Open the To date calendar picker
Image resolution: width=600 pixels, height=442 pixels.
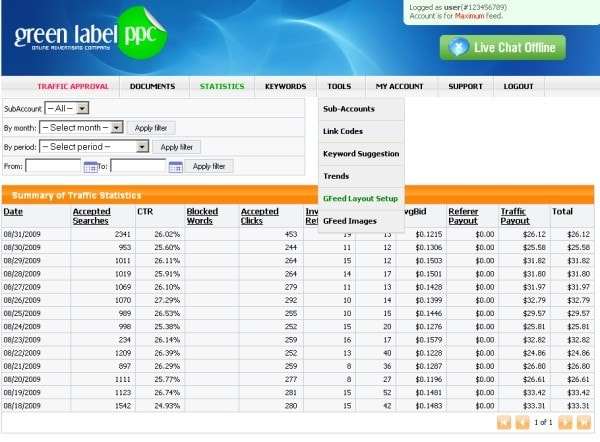coord(176,167)
